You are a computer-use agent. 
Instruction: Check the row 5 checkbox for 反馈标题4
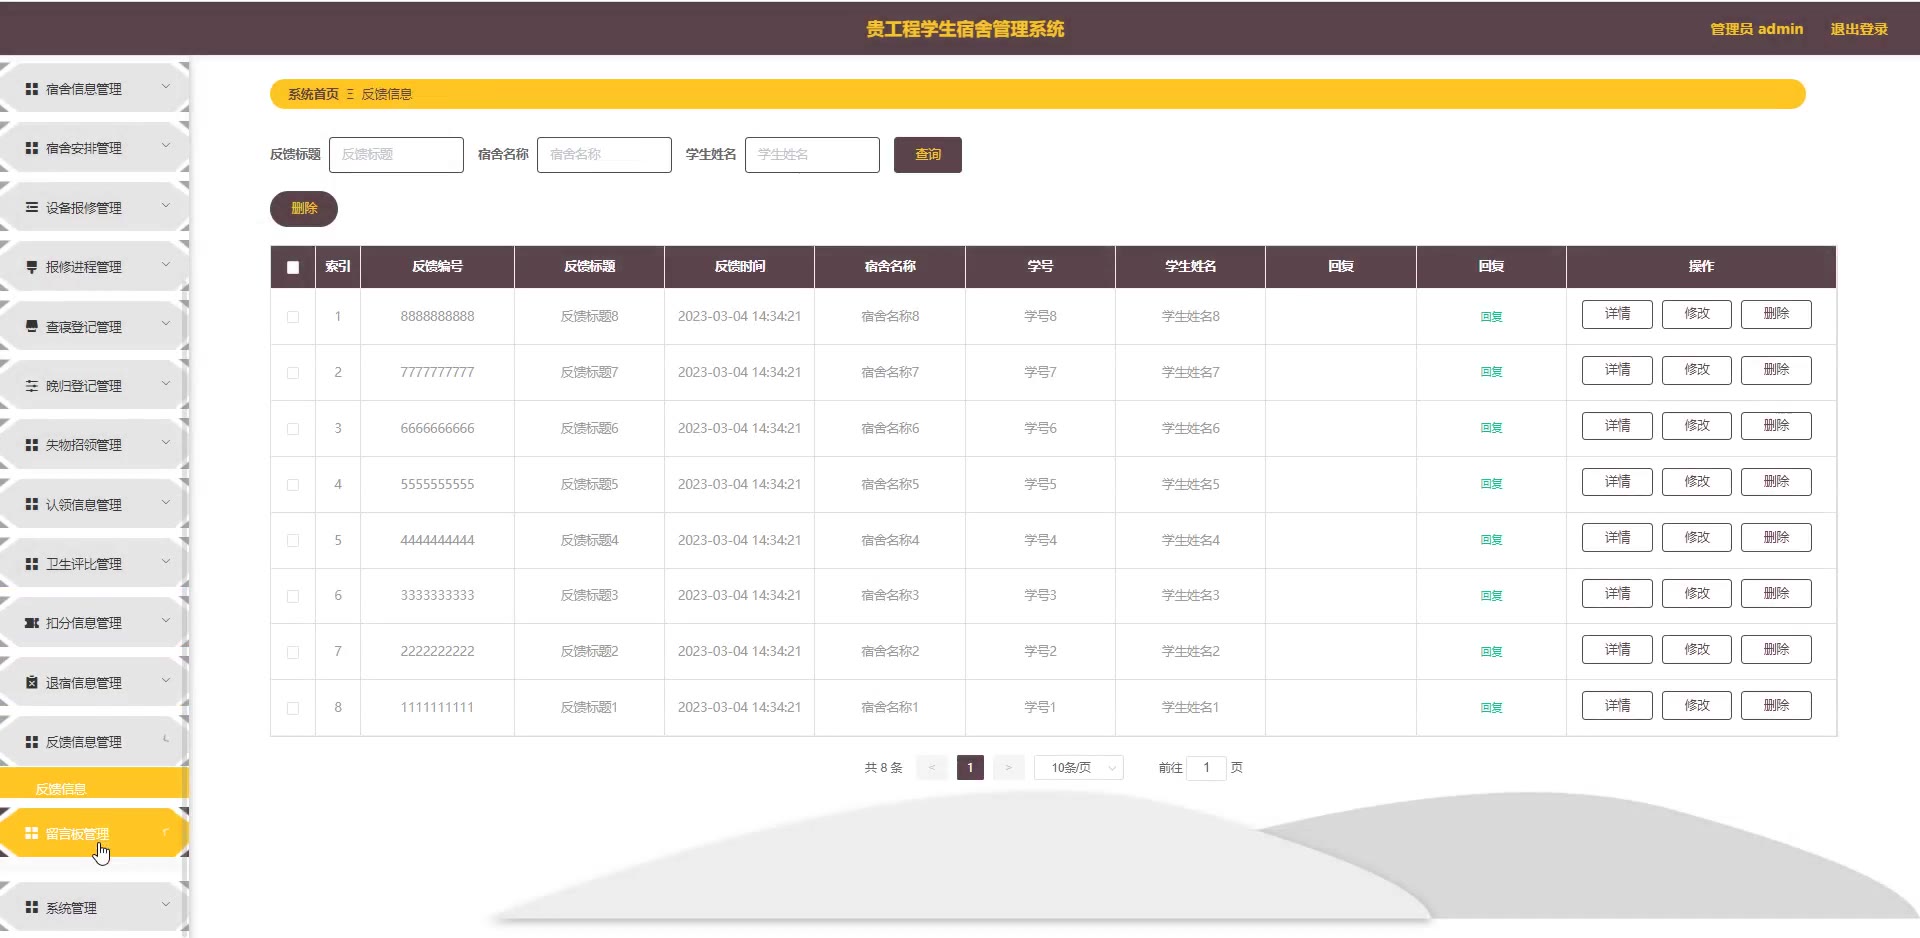coord(293,541)
